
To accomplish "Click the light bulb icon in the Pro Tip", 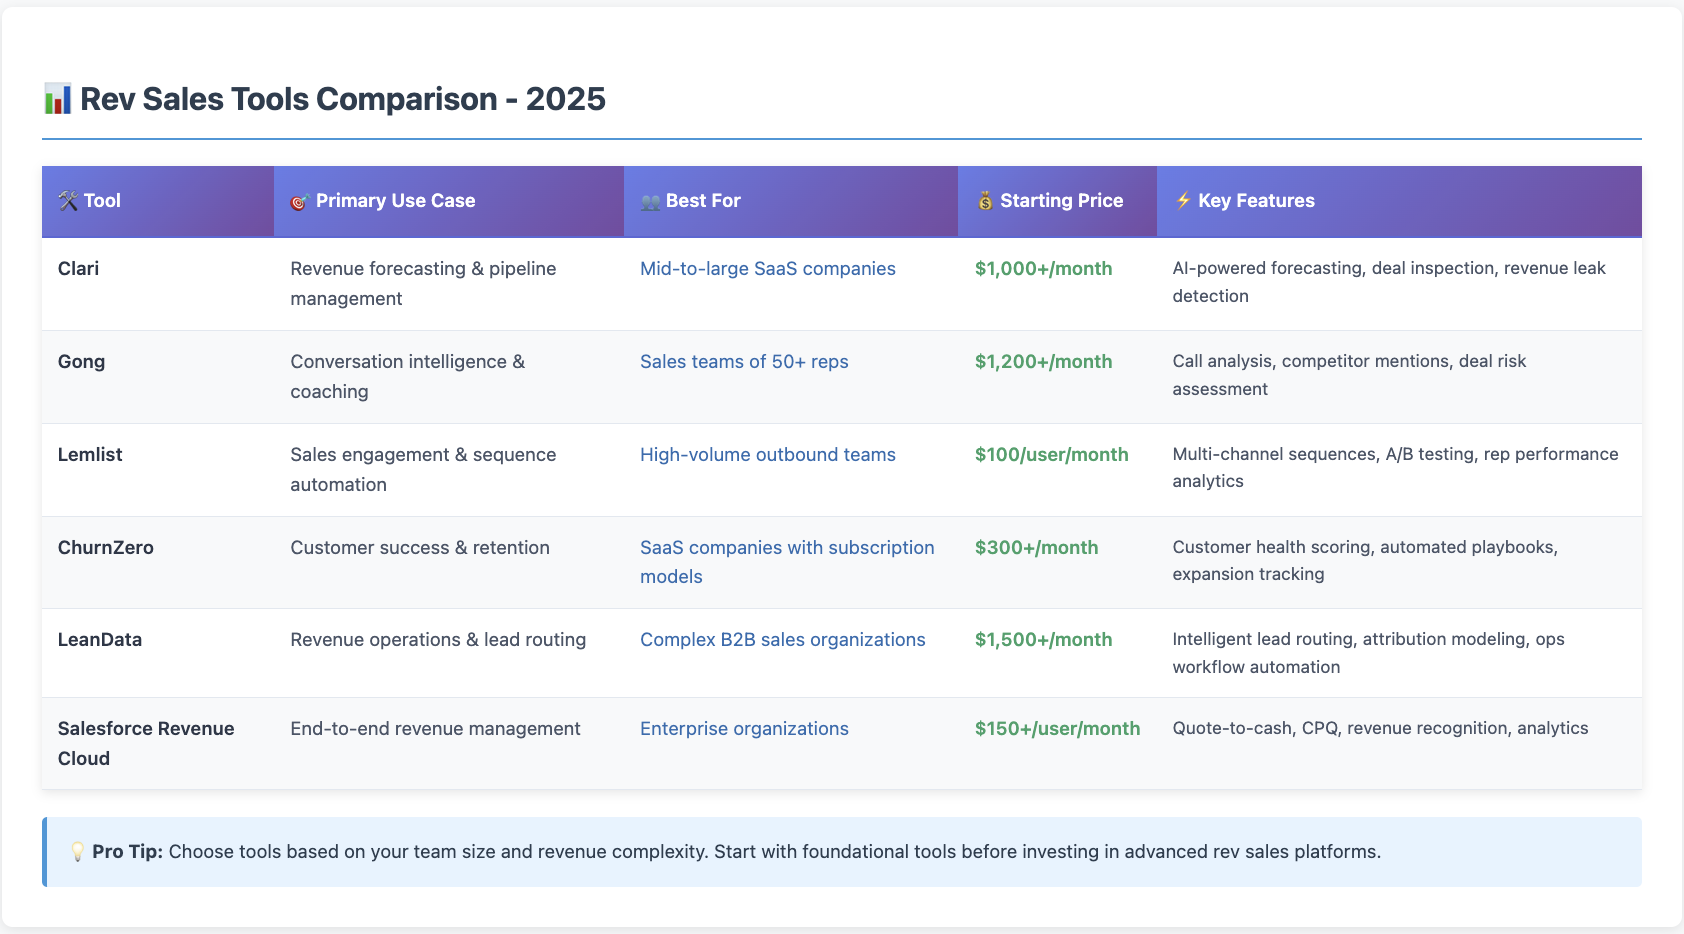I will [x=77, y=852].
